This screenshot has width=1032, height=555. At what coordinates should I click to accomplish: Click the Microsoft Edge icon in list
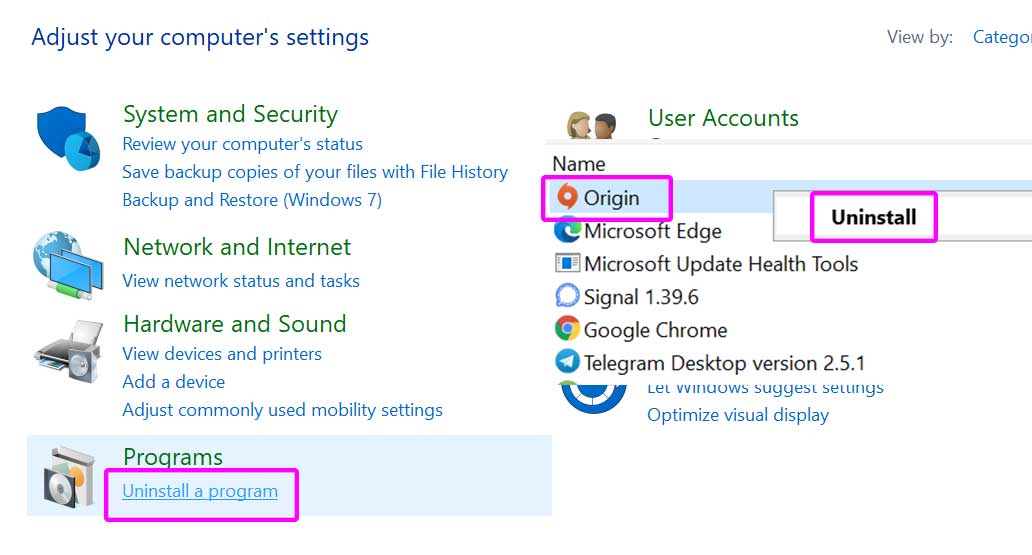pos(567,230)
